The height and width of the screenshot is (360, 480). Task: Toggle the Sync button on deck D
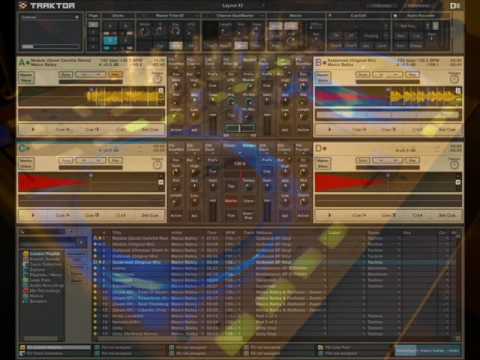point(412,161)
